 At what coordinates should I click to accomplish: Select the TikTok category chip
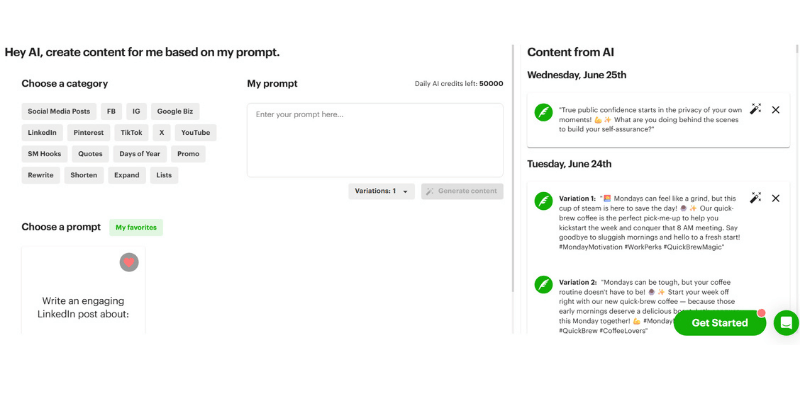tap(132, 133)
